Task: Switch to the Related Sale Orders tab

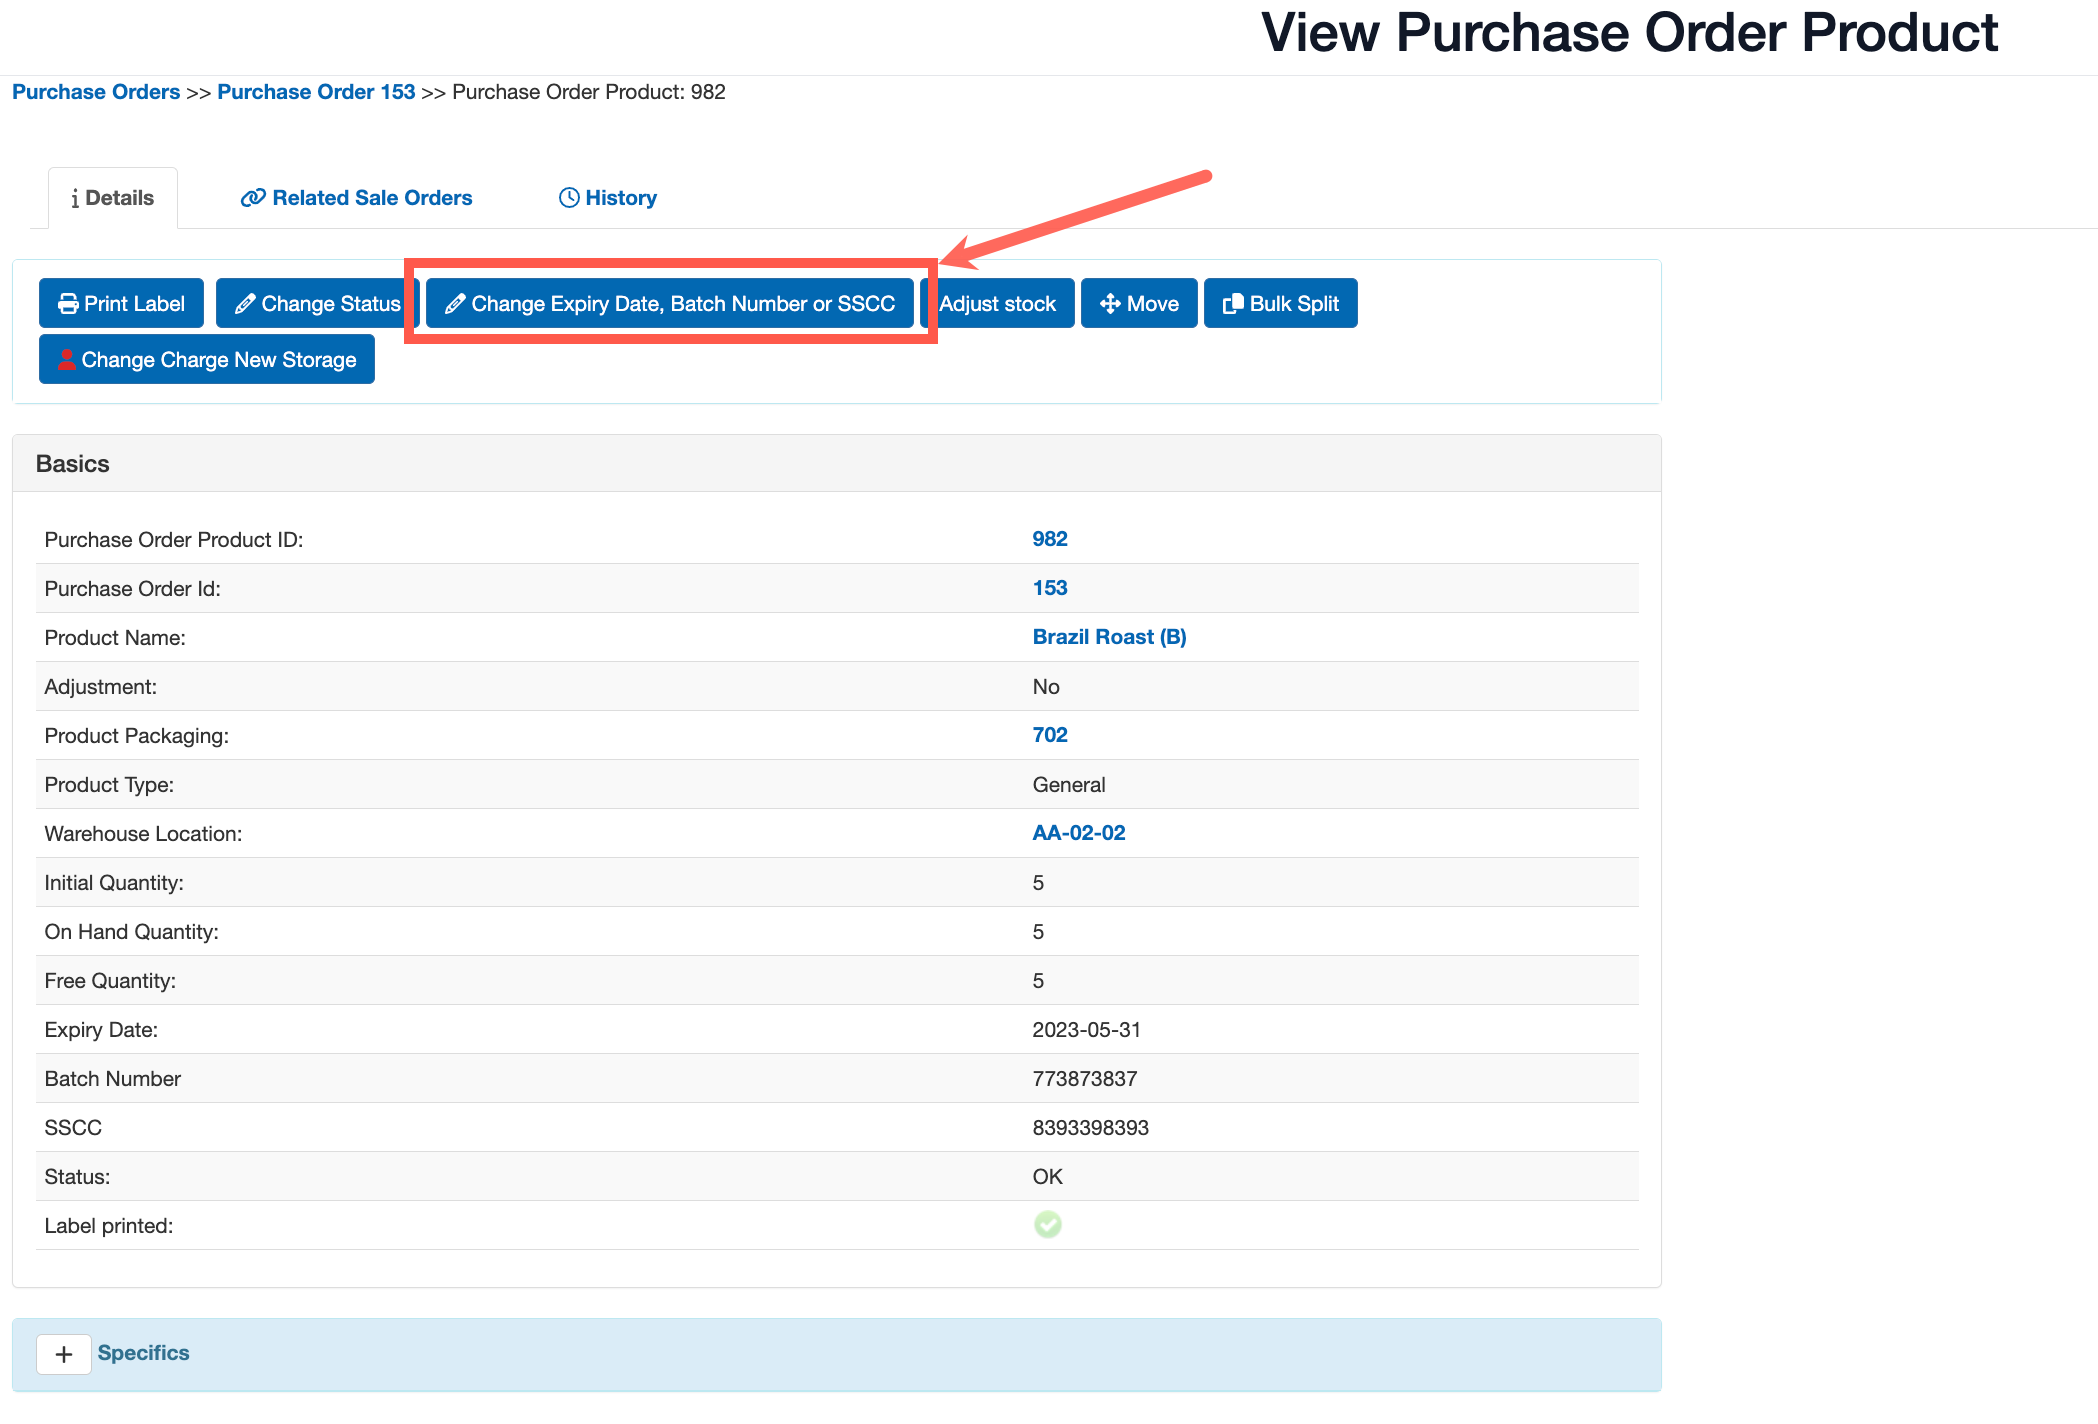Action: tap(371, 197)
